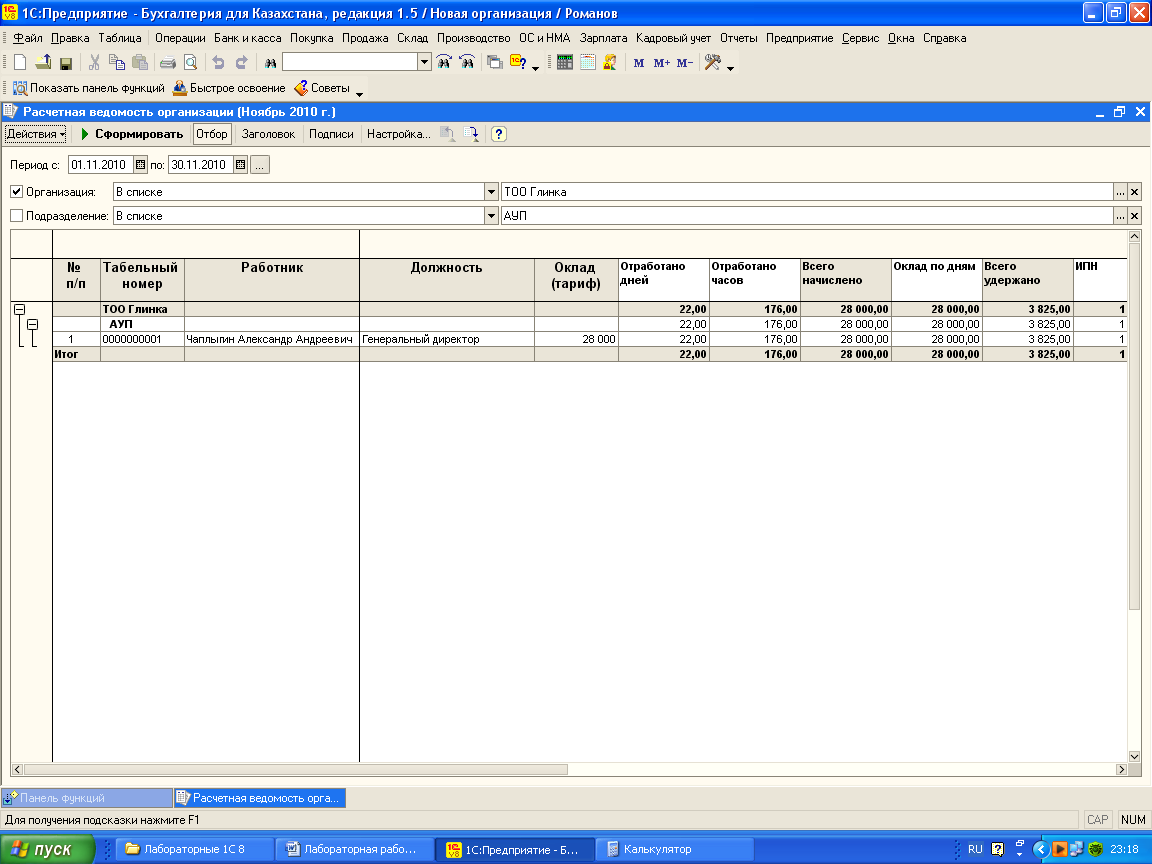Click the Заголовок button
1152x864 pixels.
click(268, 134)
